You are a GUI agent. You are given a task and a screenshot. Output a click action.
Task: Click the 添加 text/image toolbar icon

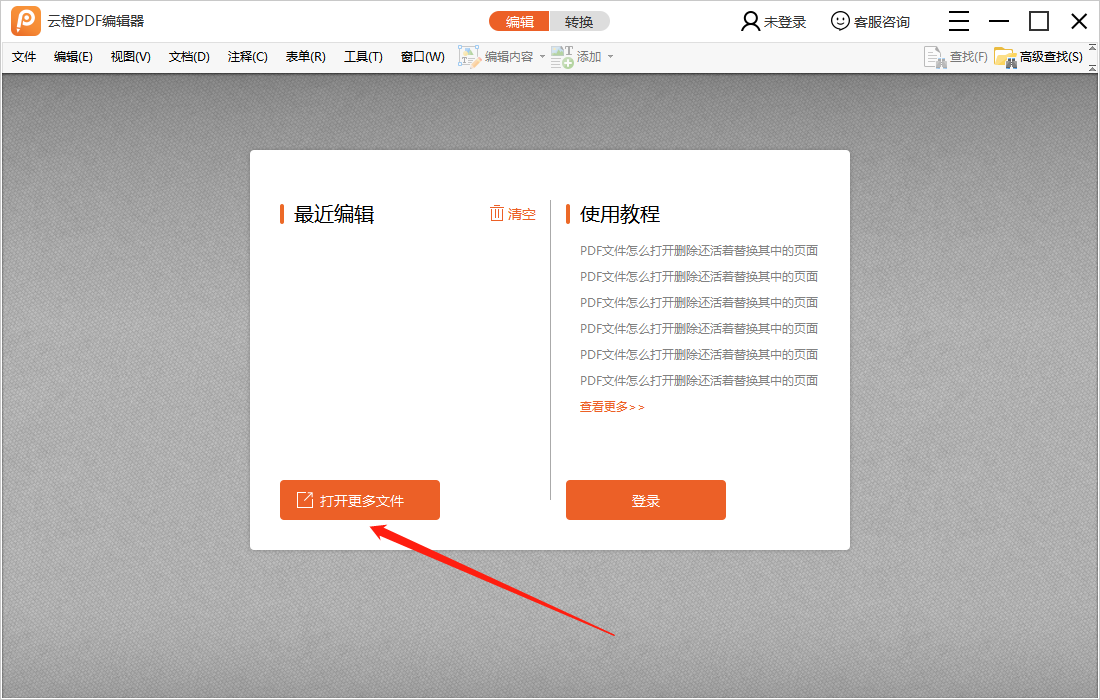[x=562, y=57]
